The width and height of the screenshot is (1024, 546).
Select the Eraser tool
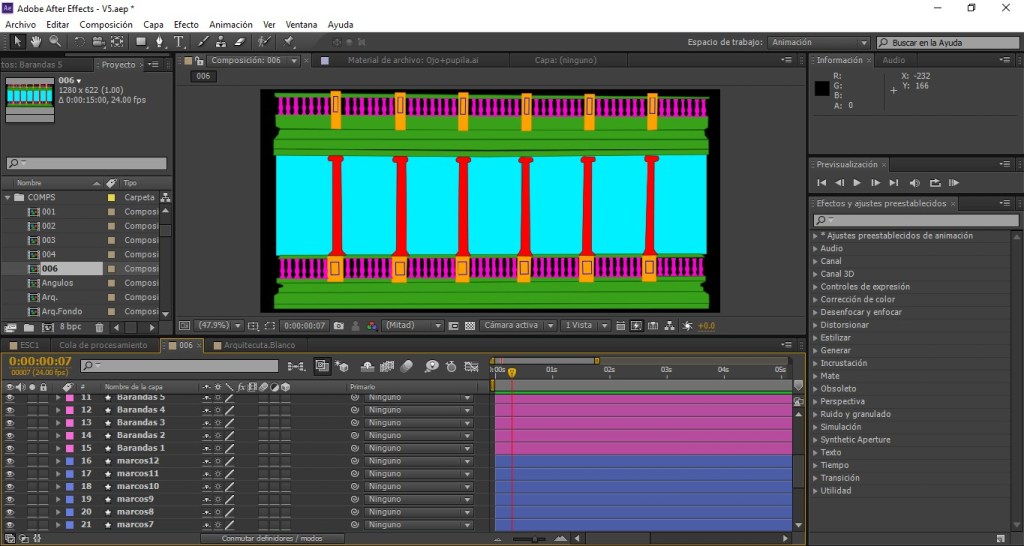(x=239, y=42)
